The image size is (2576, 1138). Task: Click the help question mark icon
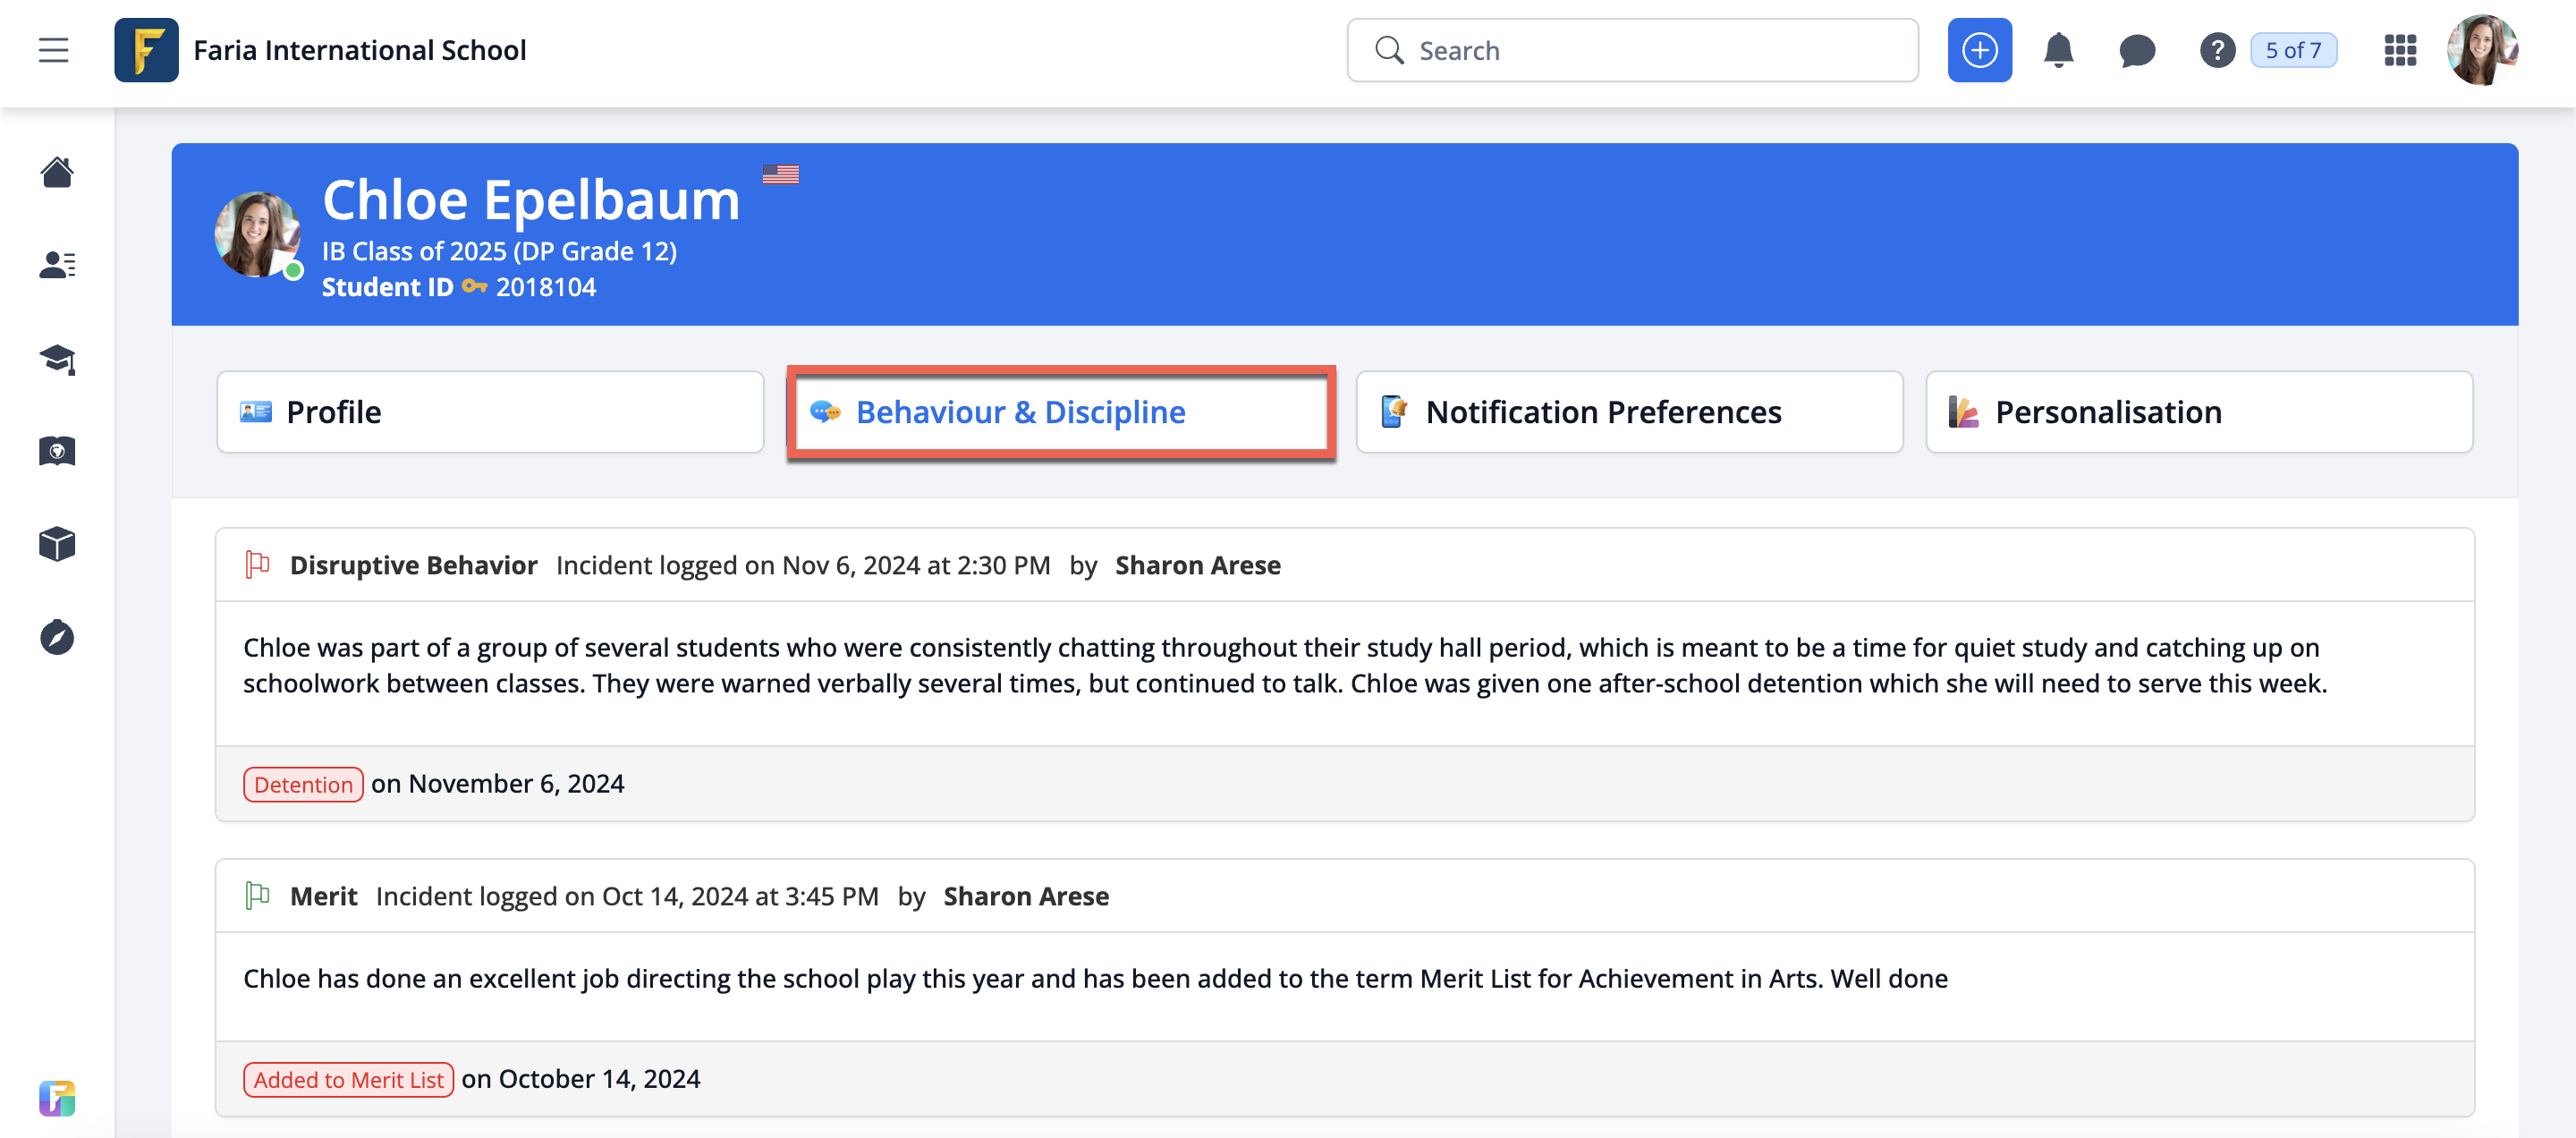coord(2216,50)
